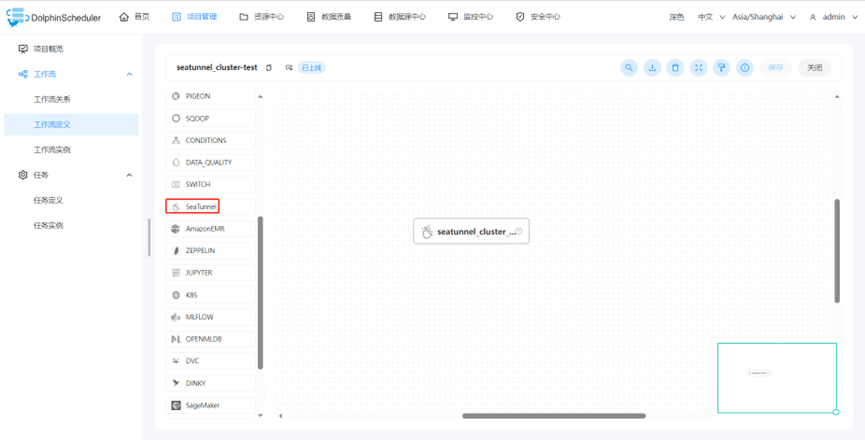Select the PIGEON task type
This screenshot has width=865, height=440.
point(211,96)
